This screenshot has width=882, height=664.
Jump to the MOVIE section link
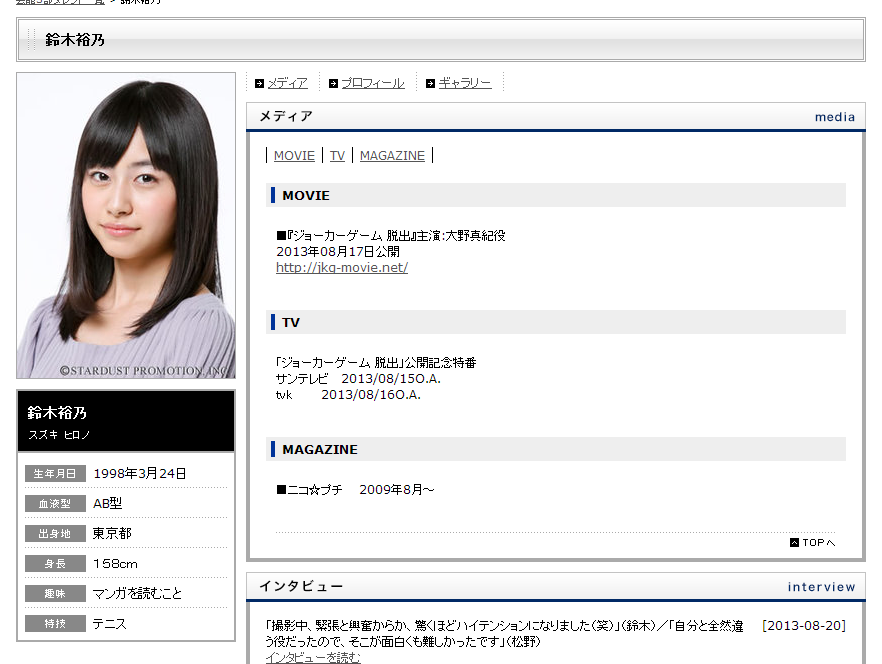pyautogui.click(x=294, y=156)
